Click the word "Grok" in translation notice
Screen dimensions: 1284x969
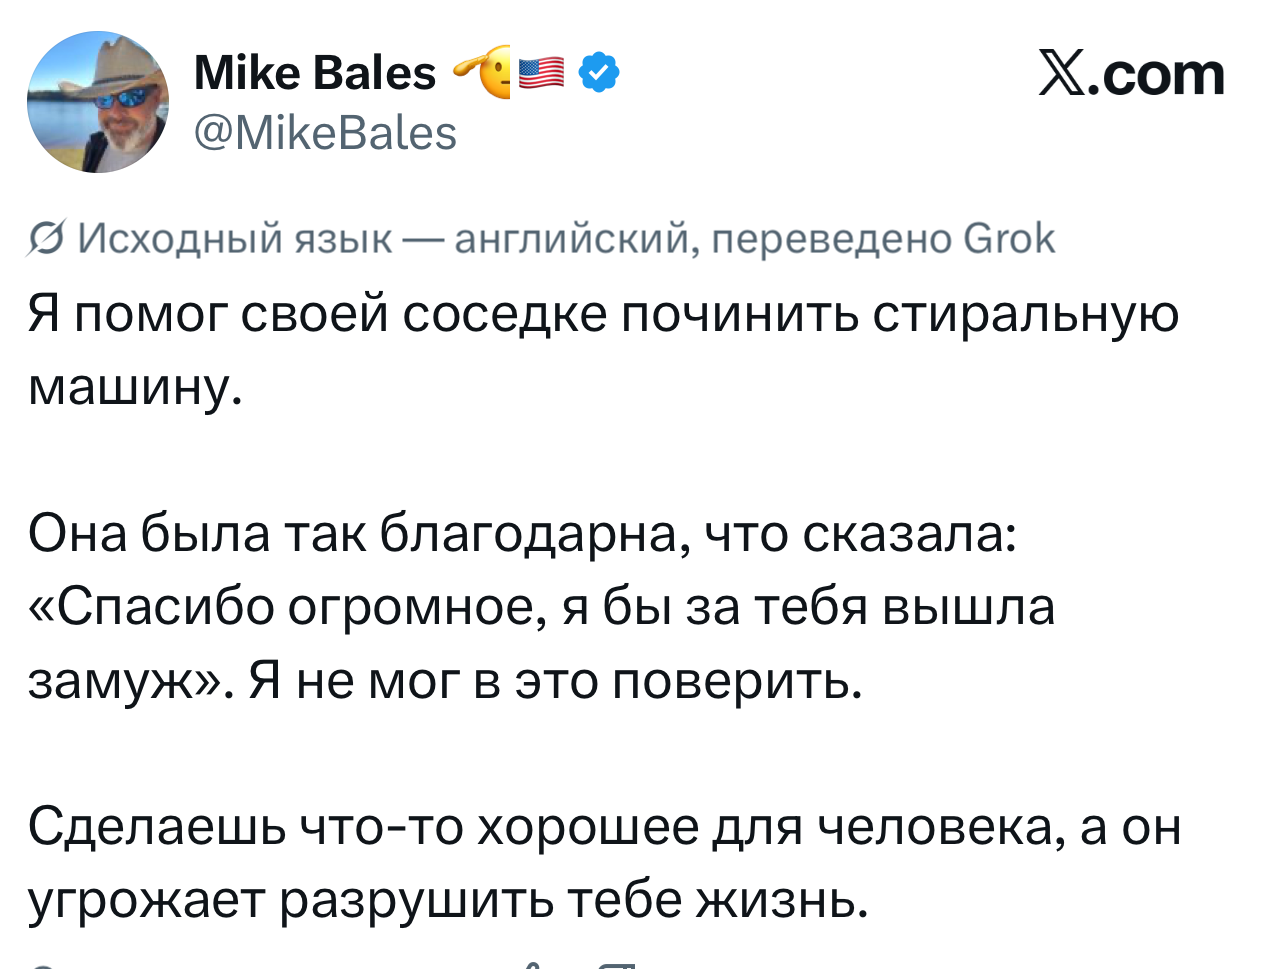(1009, 239)
